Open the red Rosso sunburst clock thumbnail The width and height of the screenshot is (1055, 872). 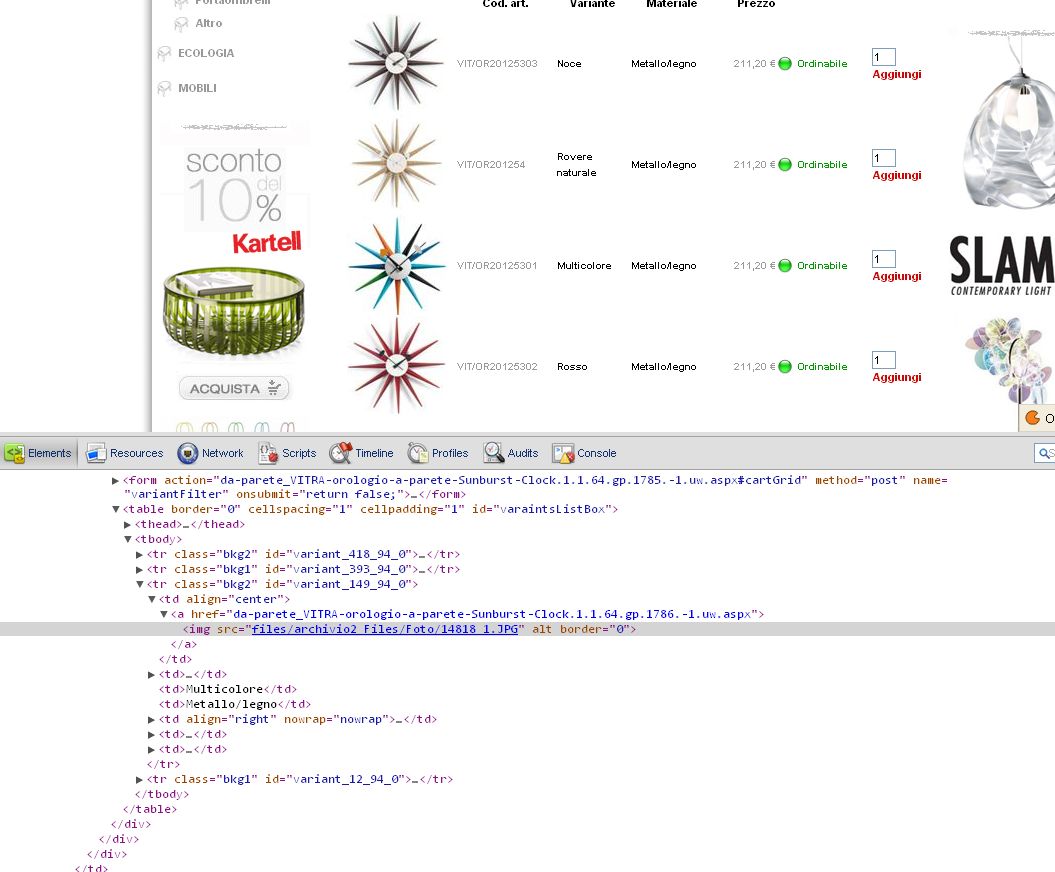397,365
